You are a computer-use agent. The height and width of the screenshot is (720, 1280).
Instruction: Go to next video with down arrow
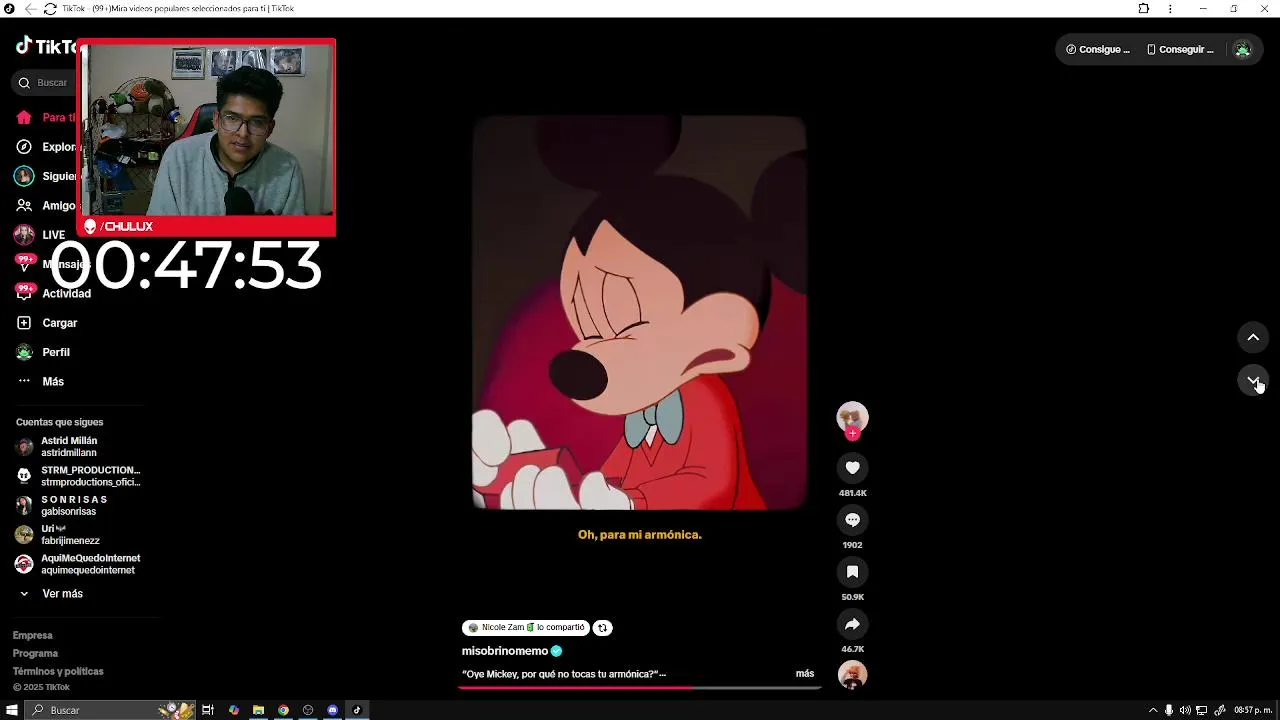click(1253, 381)
